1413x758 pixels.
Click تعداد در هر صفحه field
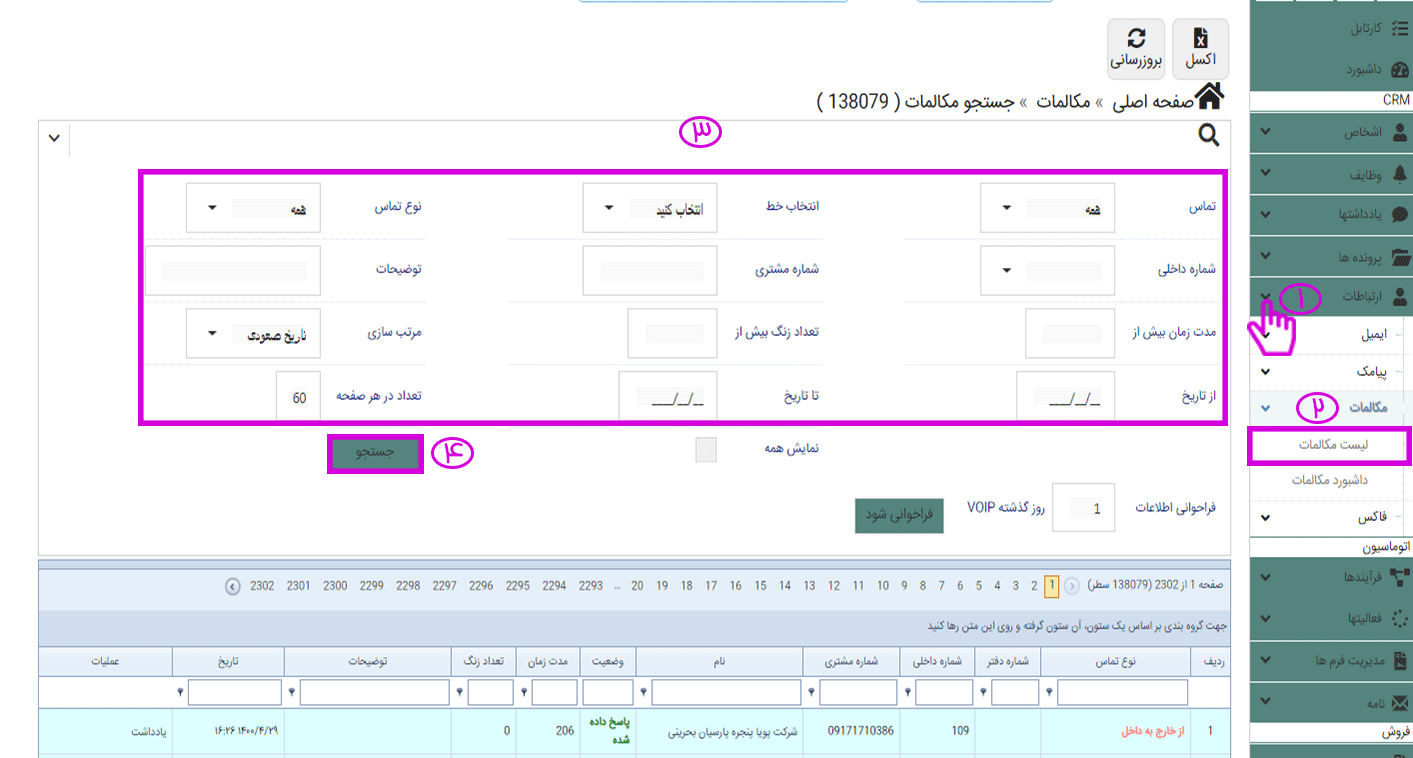pyautogui.click(x=298, y=396)
